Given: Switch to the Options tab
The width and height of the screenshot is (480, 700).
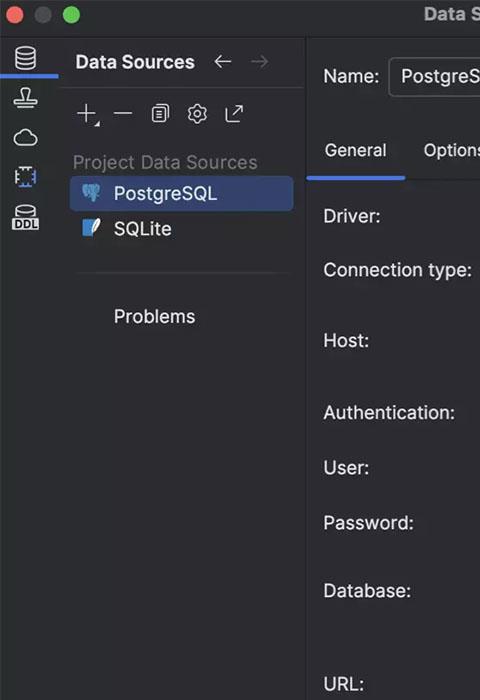Looking at the screenshot, I should [451, 150].
